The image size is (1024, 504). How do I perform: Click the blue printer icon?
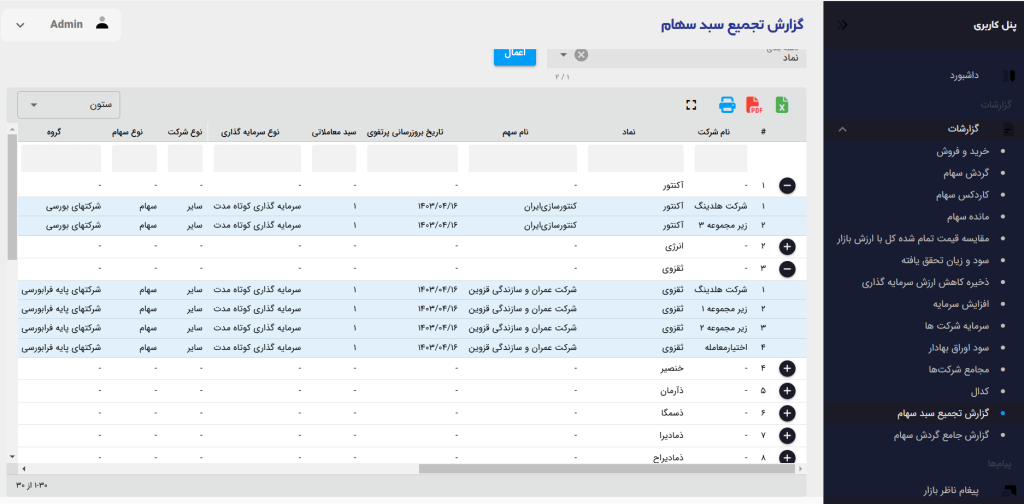pyautogui.click(x=727, y=105)
